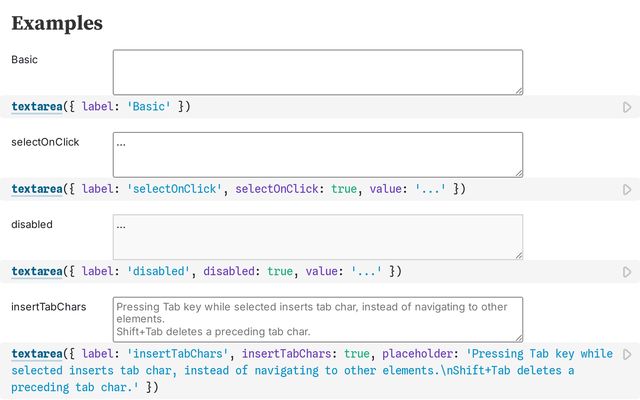Open textarea link in Basic code
640x400 pixels.
(36, 106)
